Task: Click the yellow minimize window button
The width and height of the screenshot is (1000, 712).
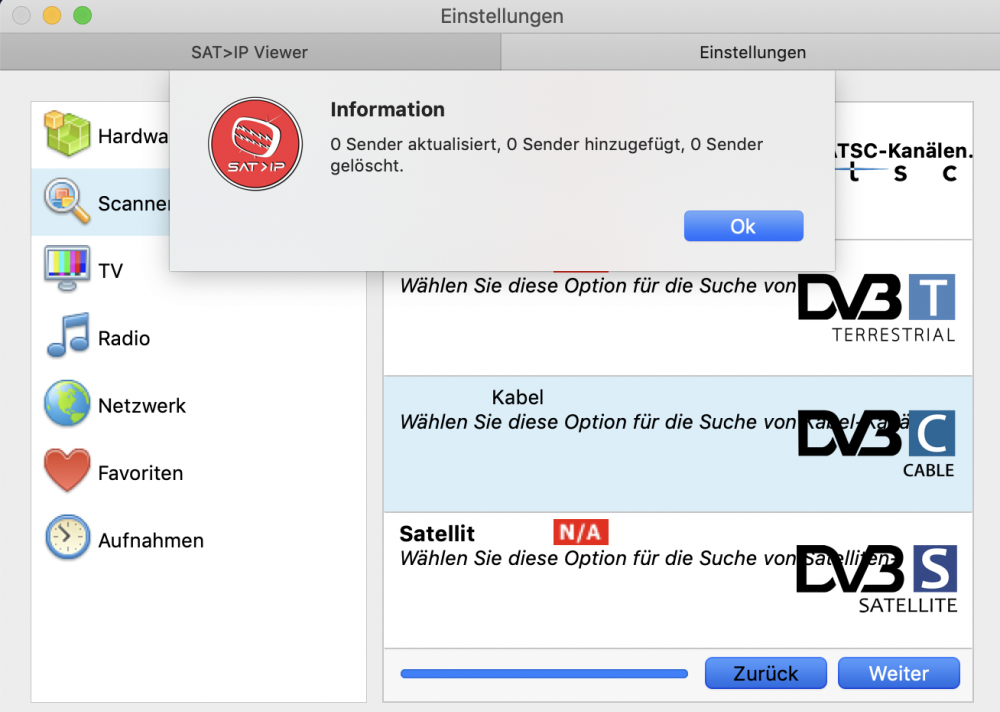Action: click(52, 15)
